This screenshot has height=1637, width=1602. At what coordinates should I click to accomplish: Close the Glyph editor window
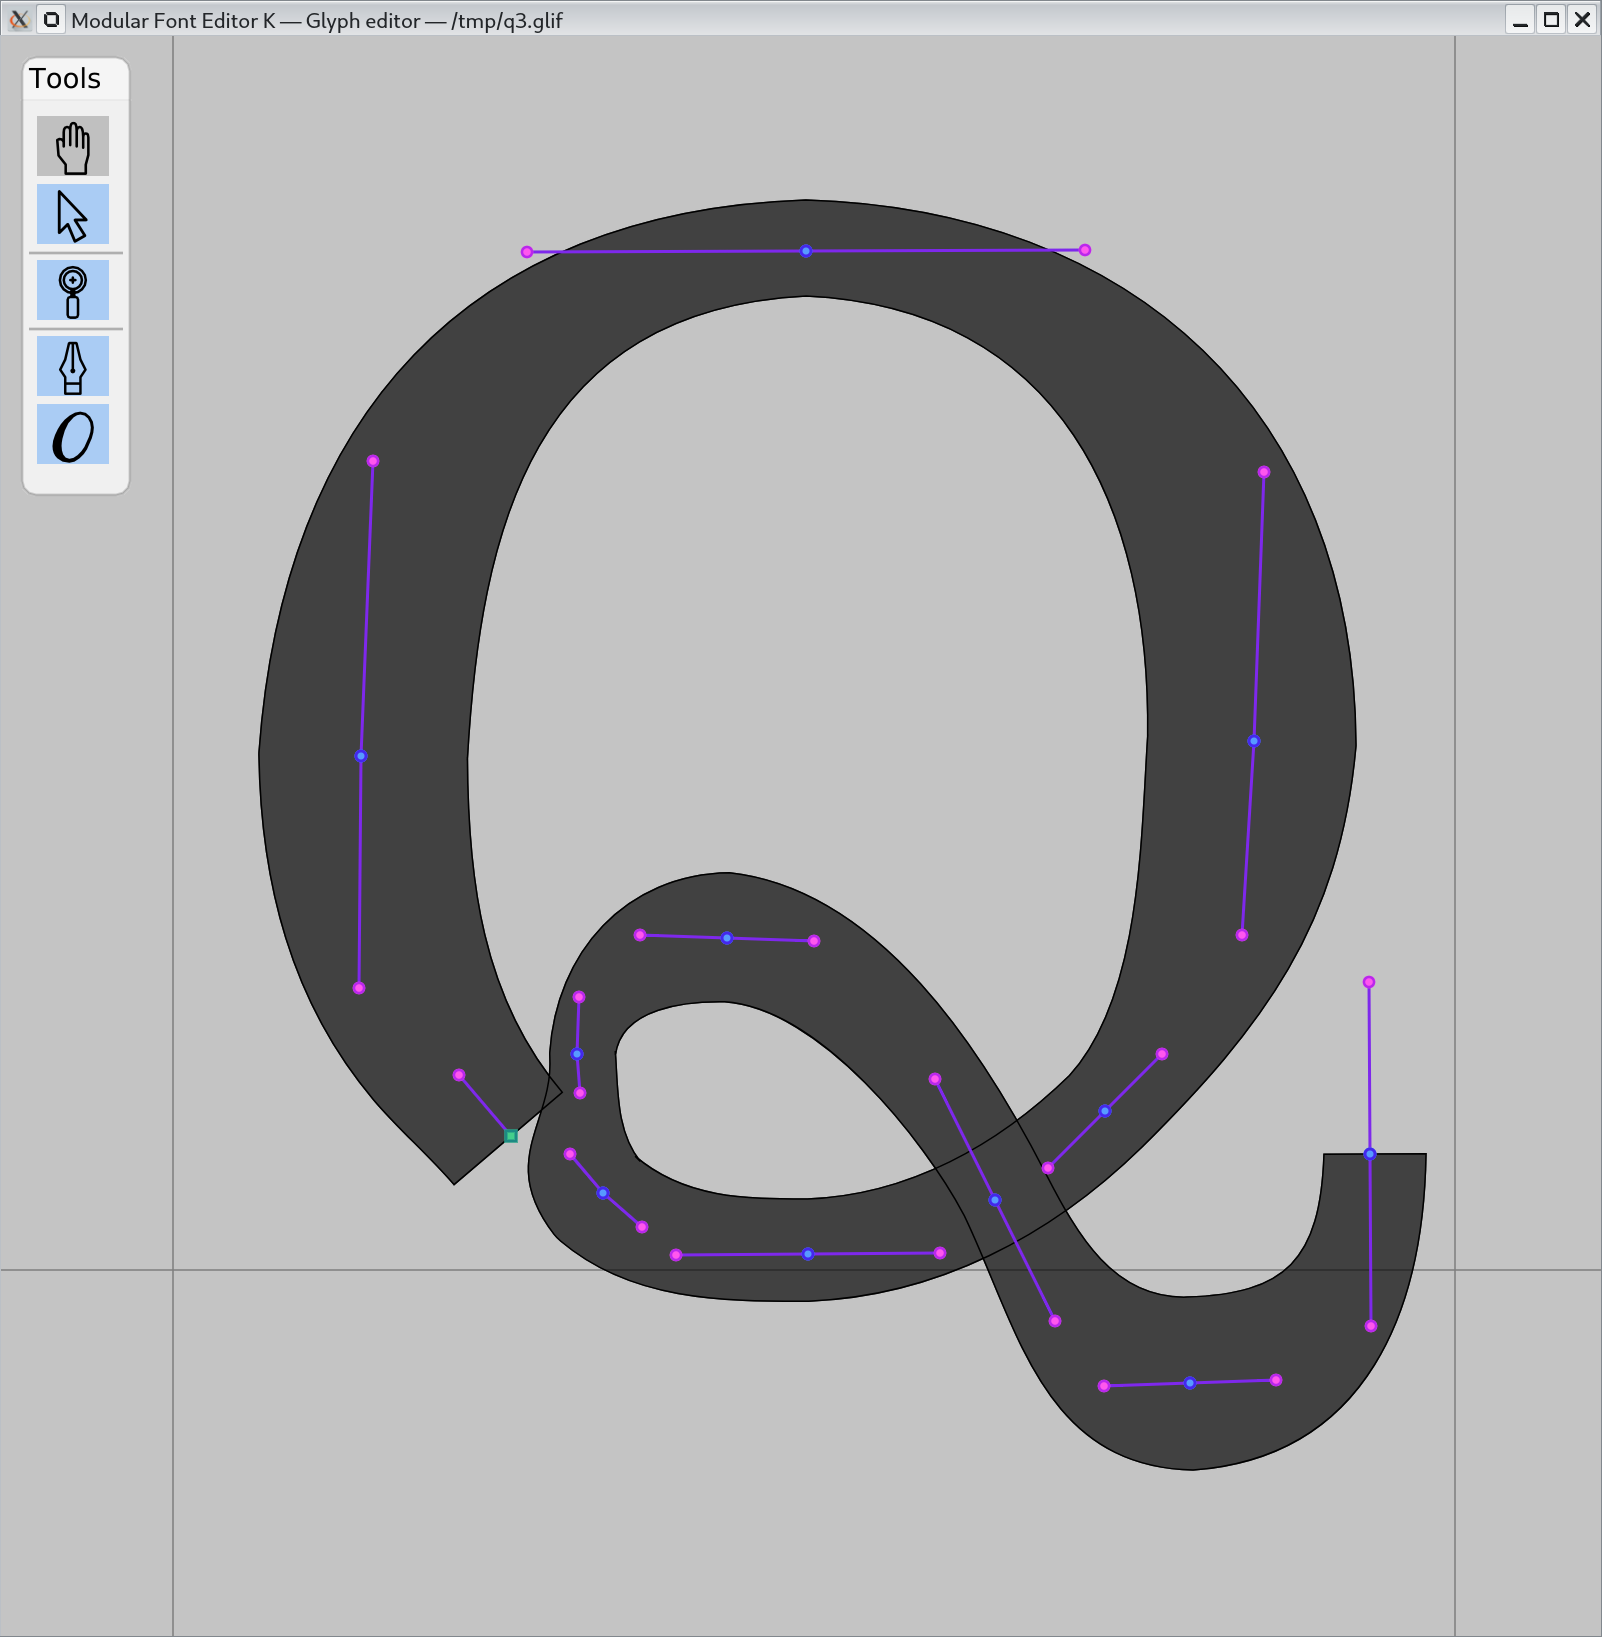[1582, 20]
